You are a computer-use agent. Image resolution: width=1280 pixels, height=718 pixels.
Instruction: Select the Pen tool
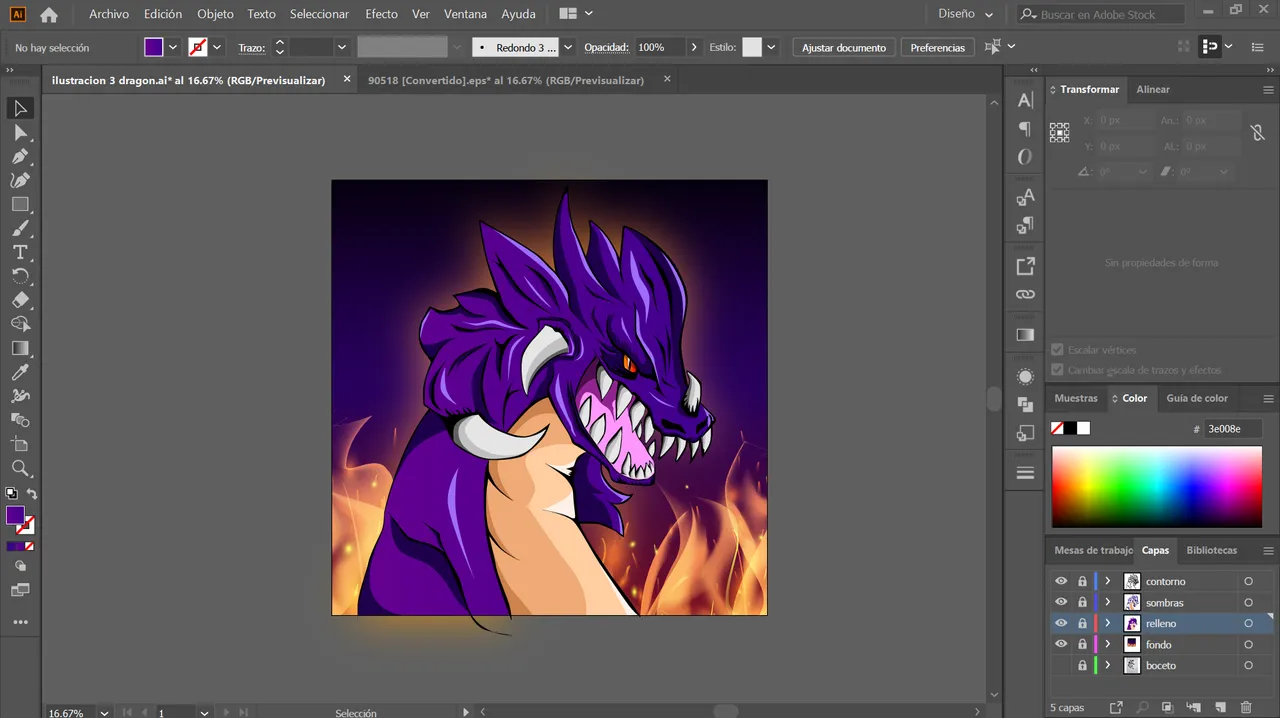point(20,156)
